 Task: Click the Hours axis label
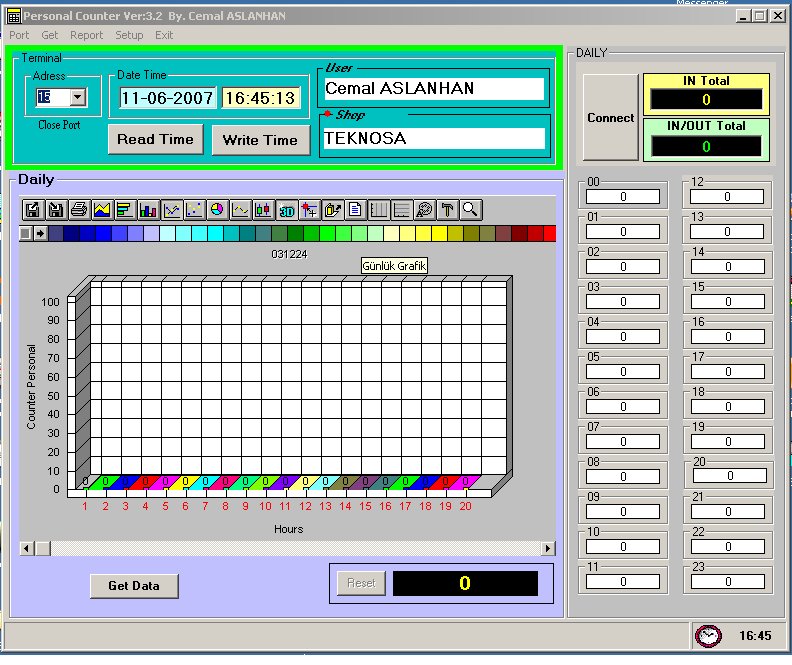[x=288, y=529]
